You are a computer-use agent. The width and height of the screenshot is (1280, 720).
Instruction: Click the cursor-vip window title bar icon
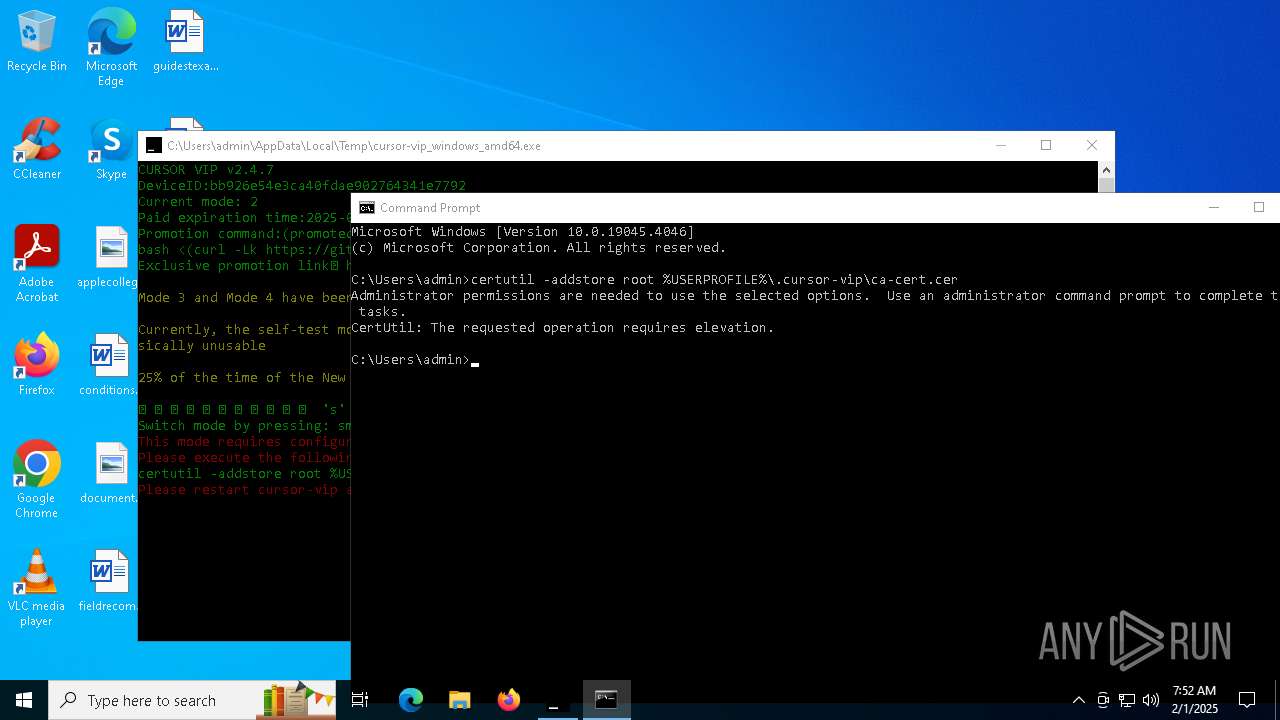153,145
